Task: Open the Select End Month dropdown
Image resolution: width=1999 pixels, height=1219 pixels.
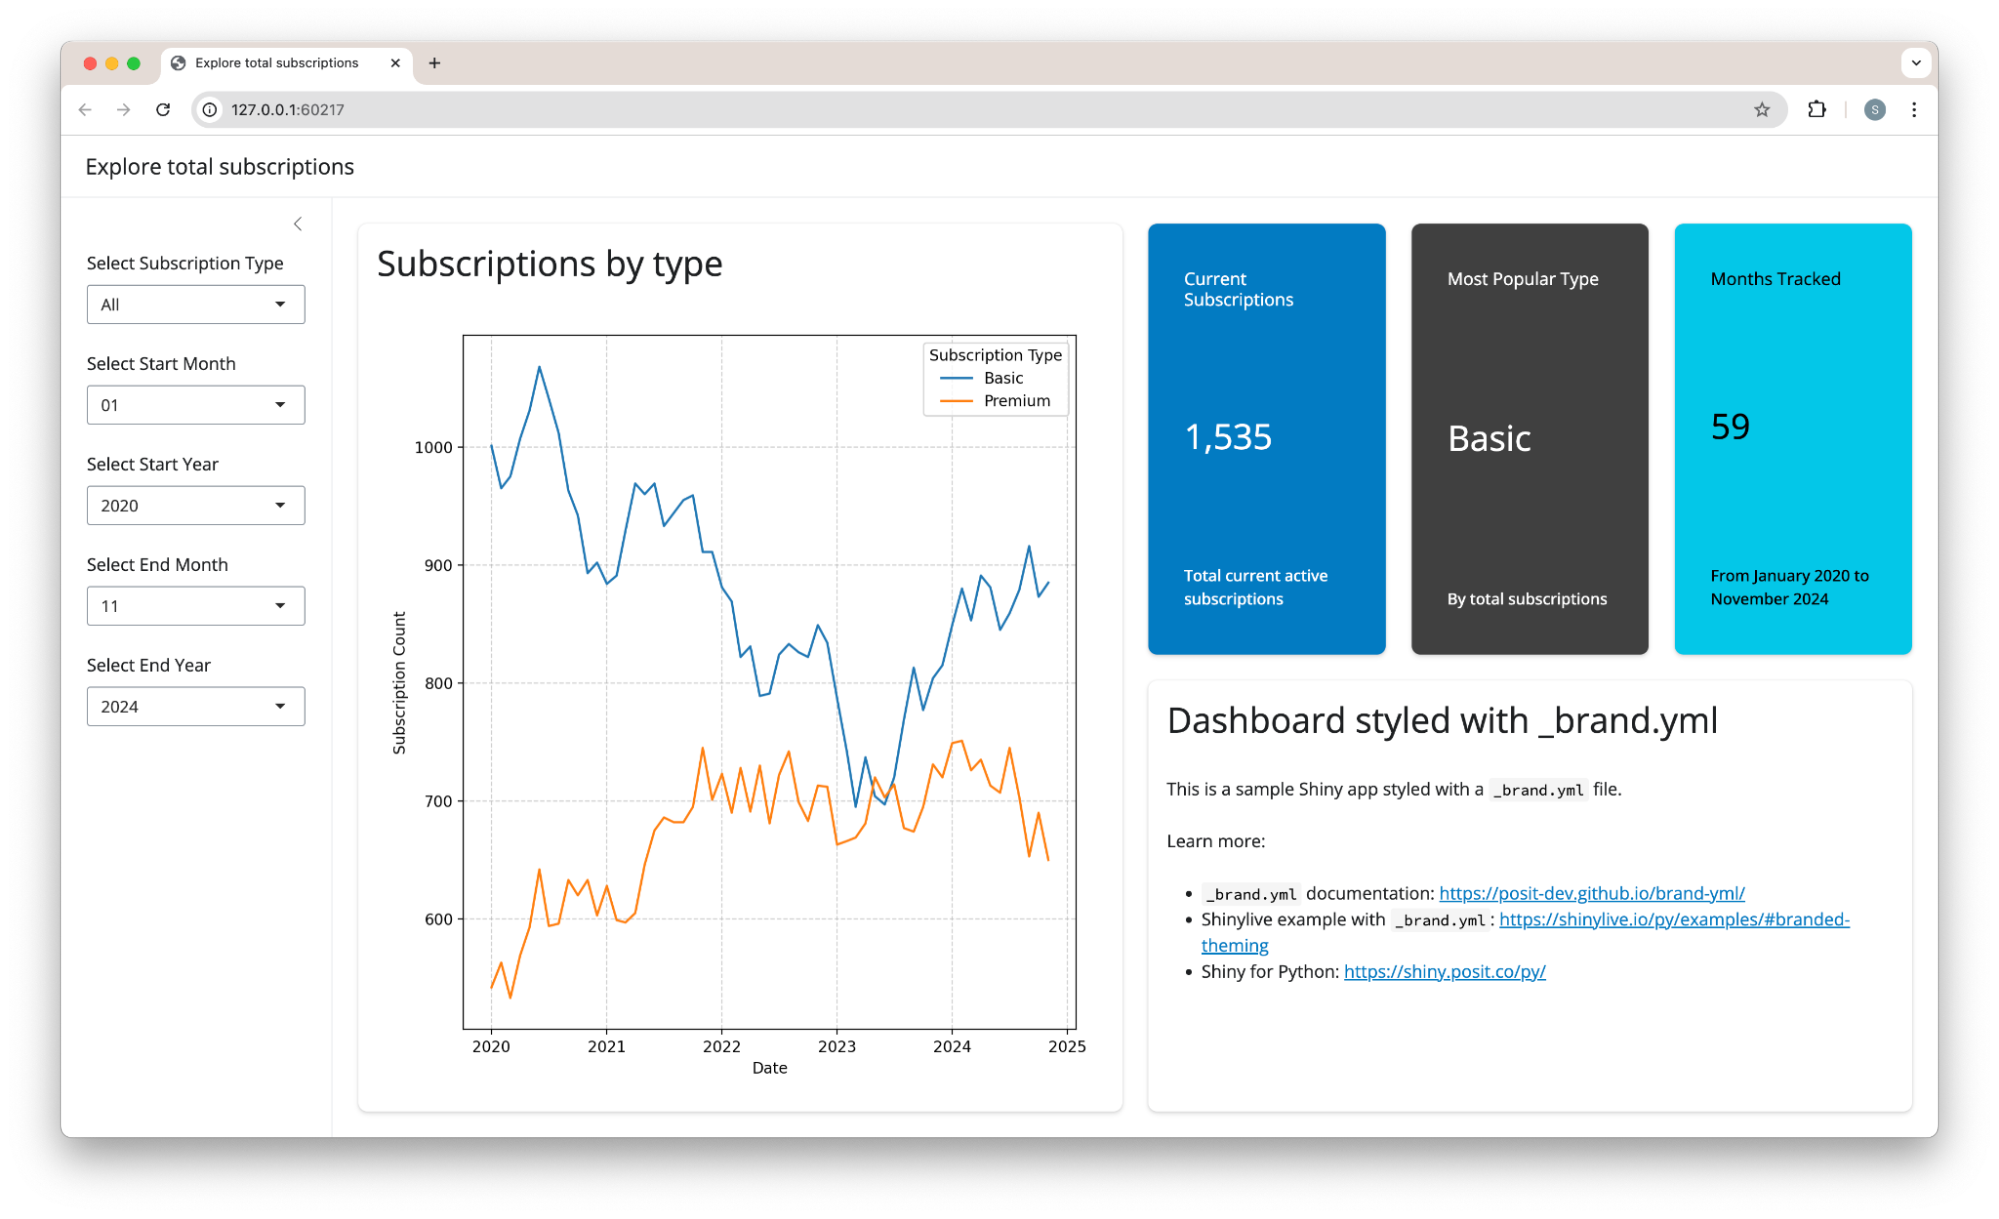Action: (x=195, y=606)
